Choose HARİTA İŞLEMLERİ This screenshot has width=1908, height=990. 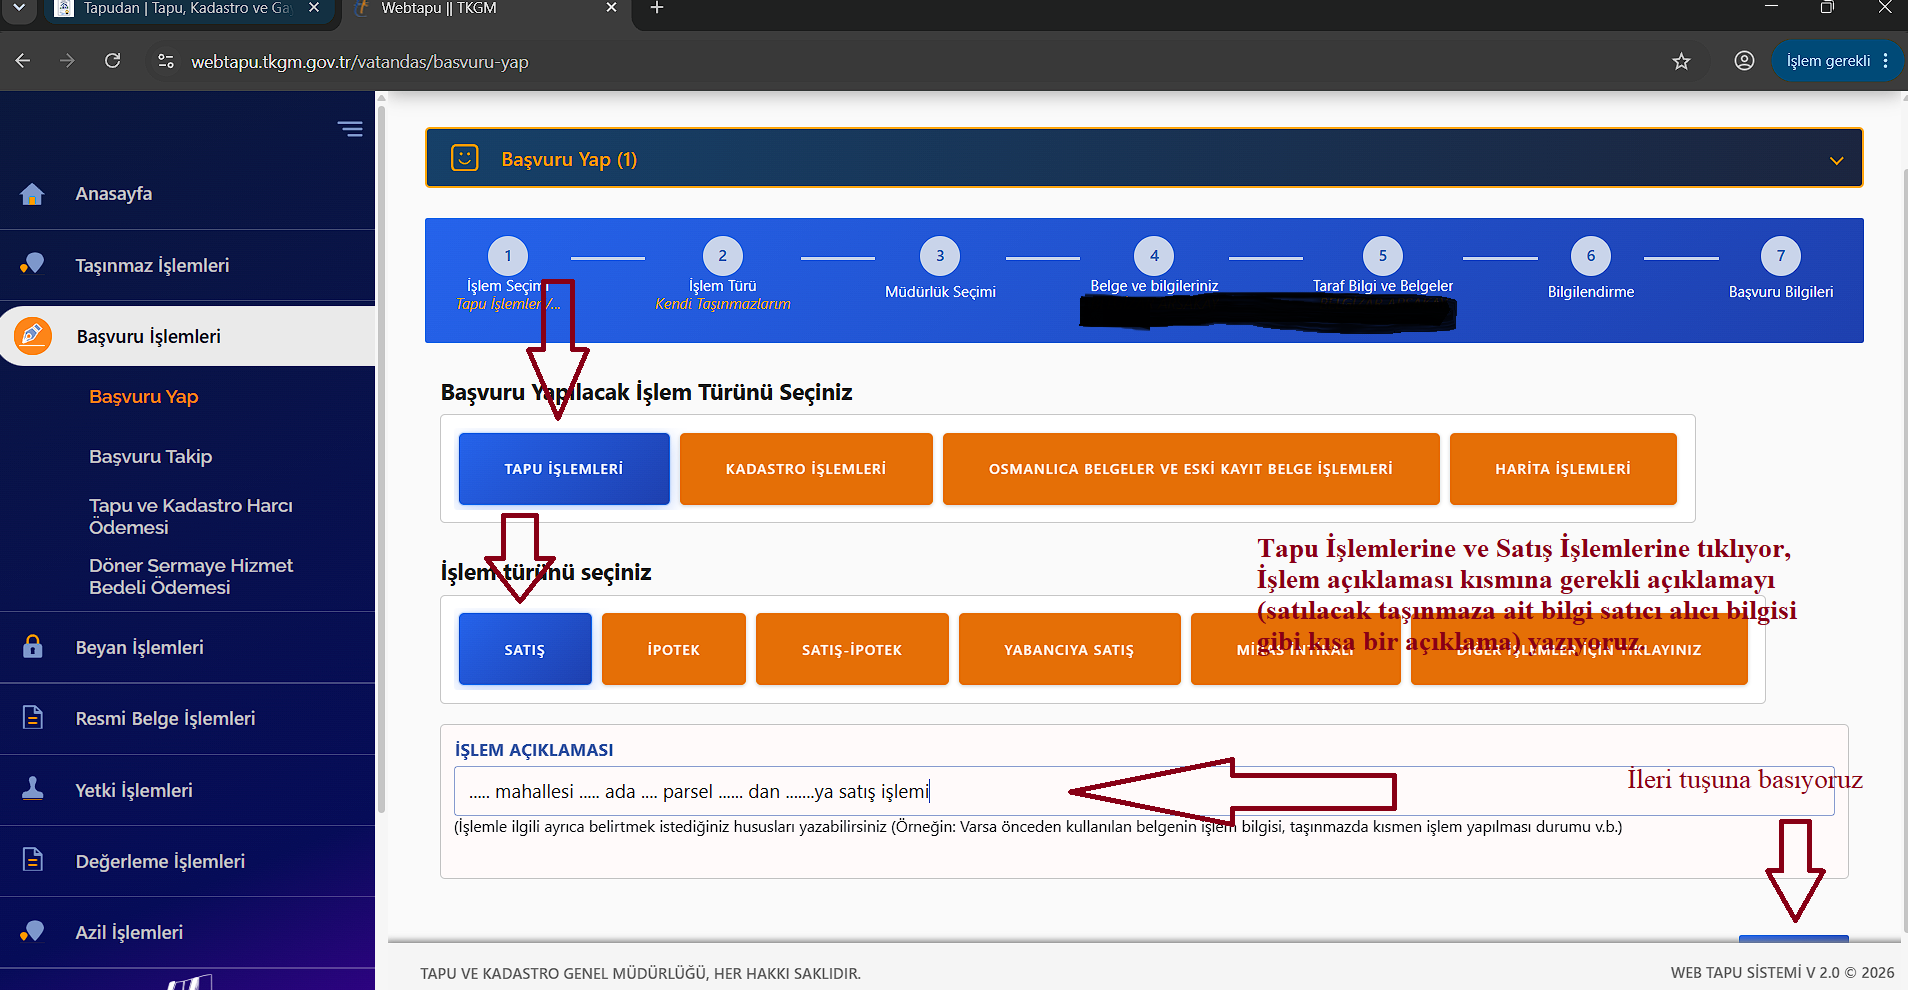click(x=1563, y=469)
